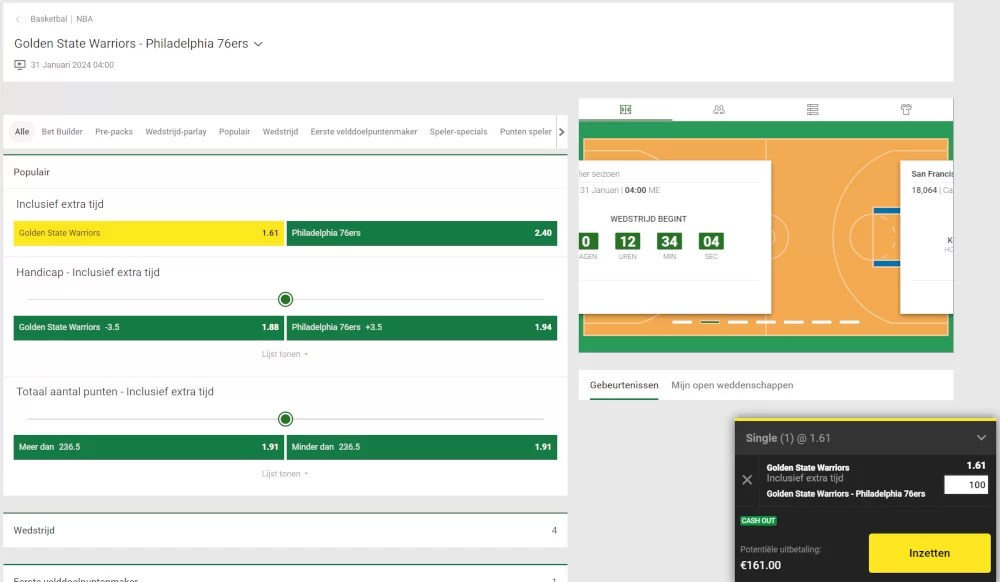Open the Basketbal breadcrumb link
1000x582 pixels.
click(48, 19)
